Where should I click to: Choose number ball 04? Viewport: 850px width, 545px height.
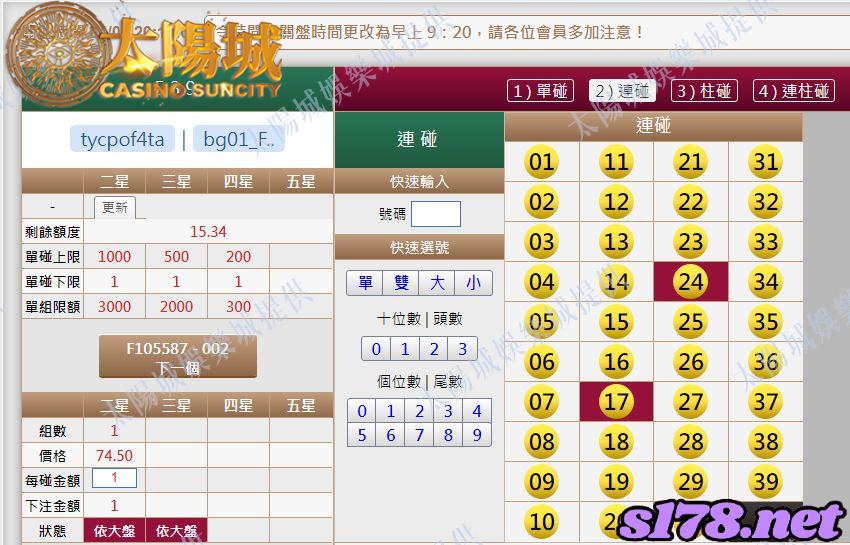point(542,282)
